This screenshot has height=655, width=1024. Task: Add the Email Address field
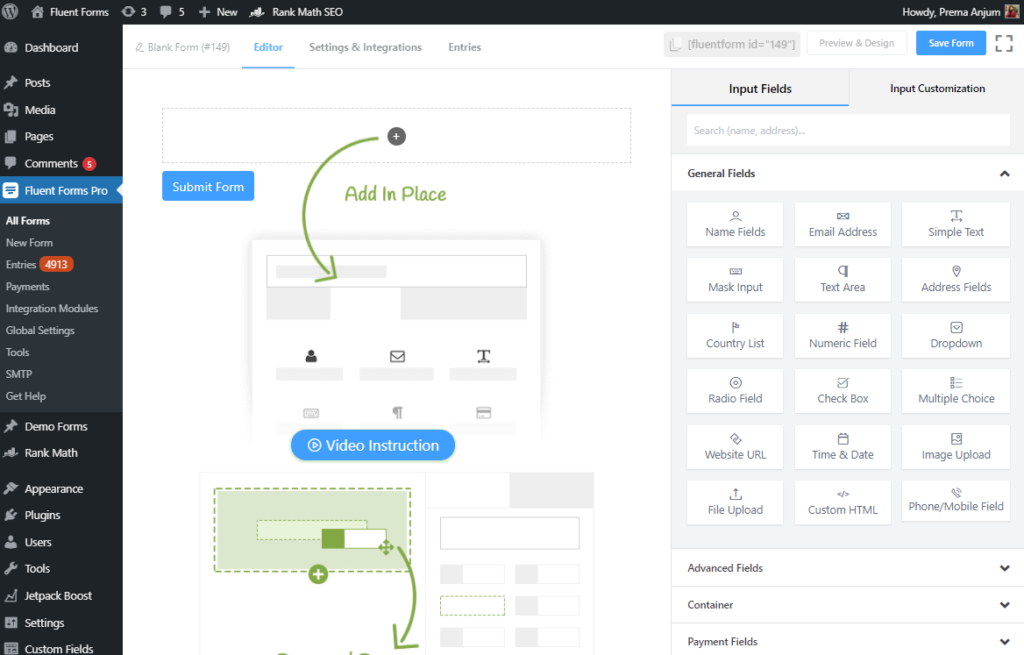[842, 224]
